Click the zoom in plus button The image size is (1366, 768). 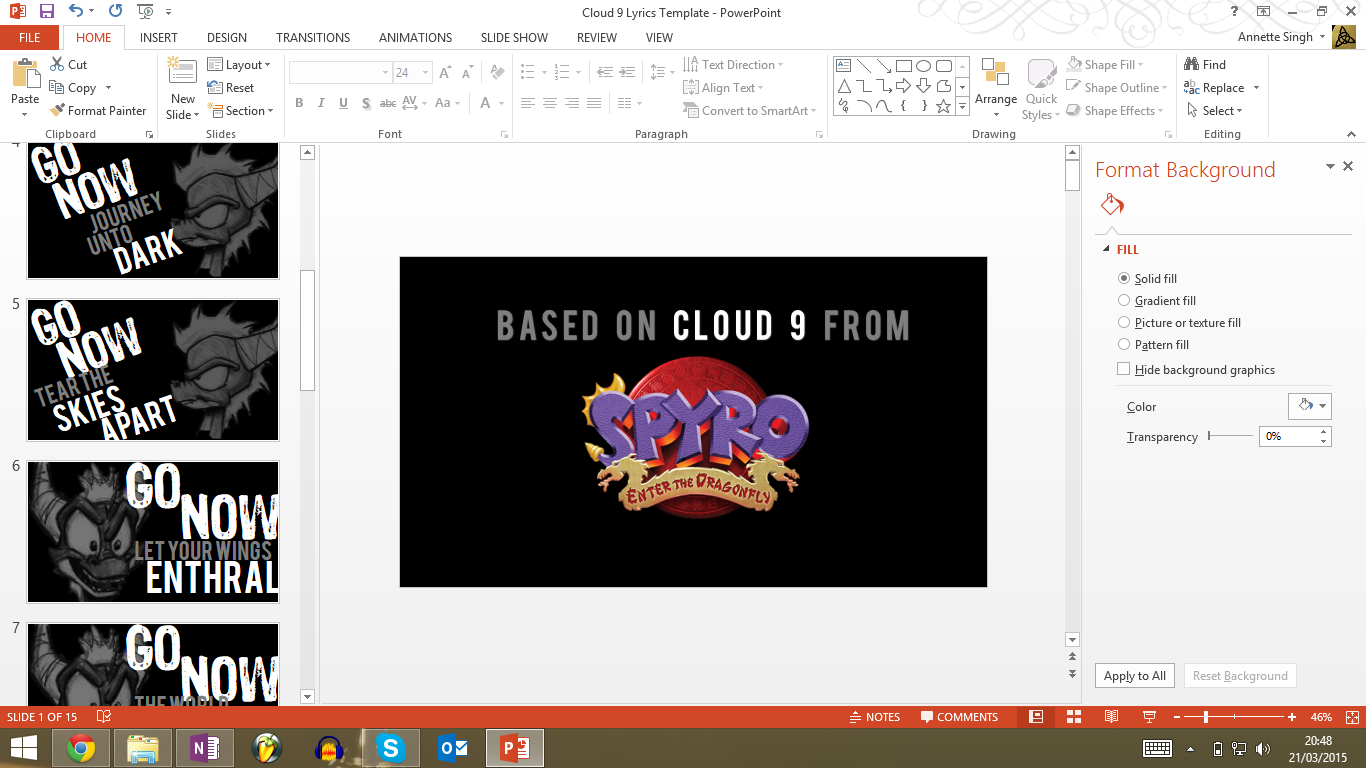click(x=1292, y=717)
